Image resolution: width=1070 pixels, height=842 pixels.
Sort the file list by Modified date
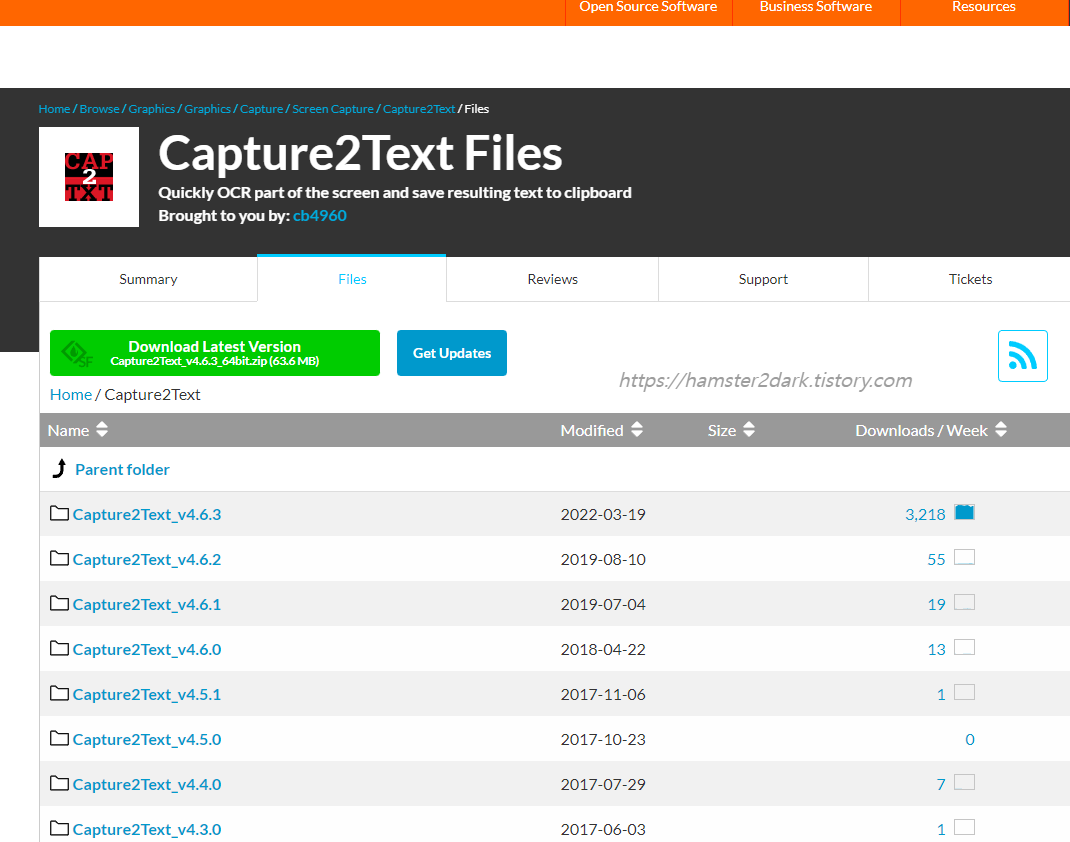coord(602,431)
